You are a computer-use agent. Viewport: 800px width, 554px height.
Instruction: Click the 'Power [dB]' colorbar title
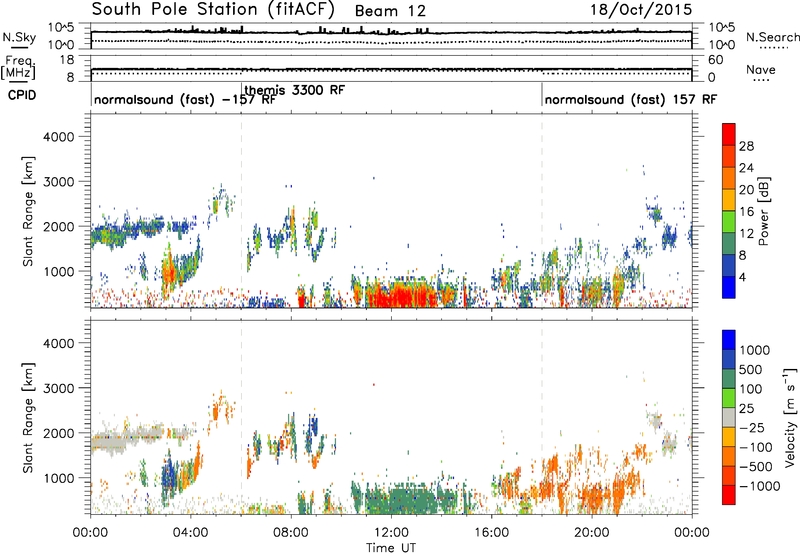tap(763, 211)
